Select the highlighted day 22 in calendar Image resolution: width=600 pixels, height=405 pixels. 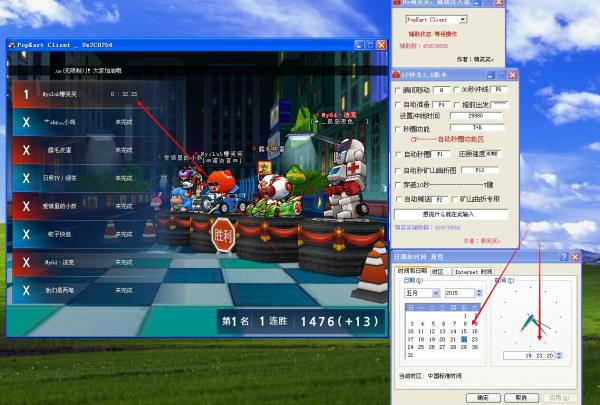[464, 339]
